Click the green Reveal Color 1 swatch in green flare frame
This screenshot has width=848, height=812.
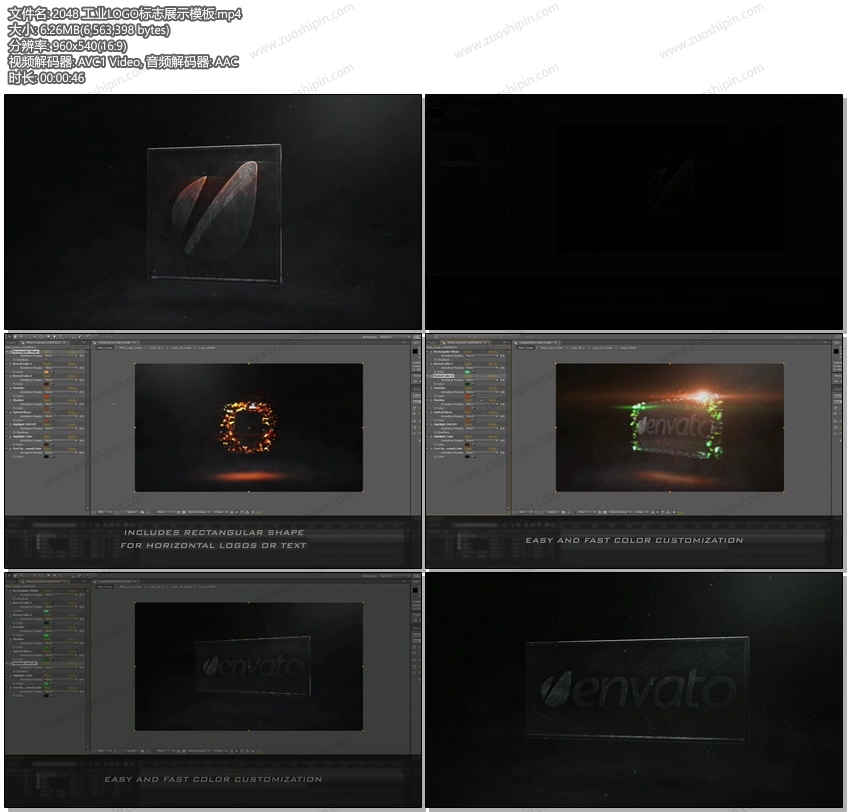[x=467, y=371]
